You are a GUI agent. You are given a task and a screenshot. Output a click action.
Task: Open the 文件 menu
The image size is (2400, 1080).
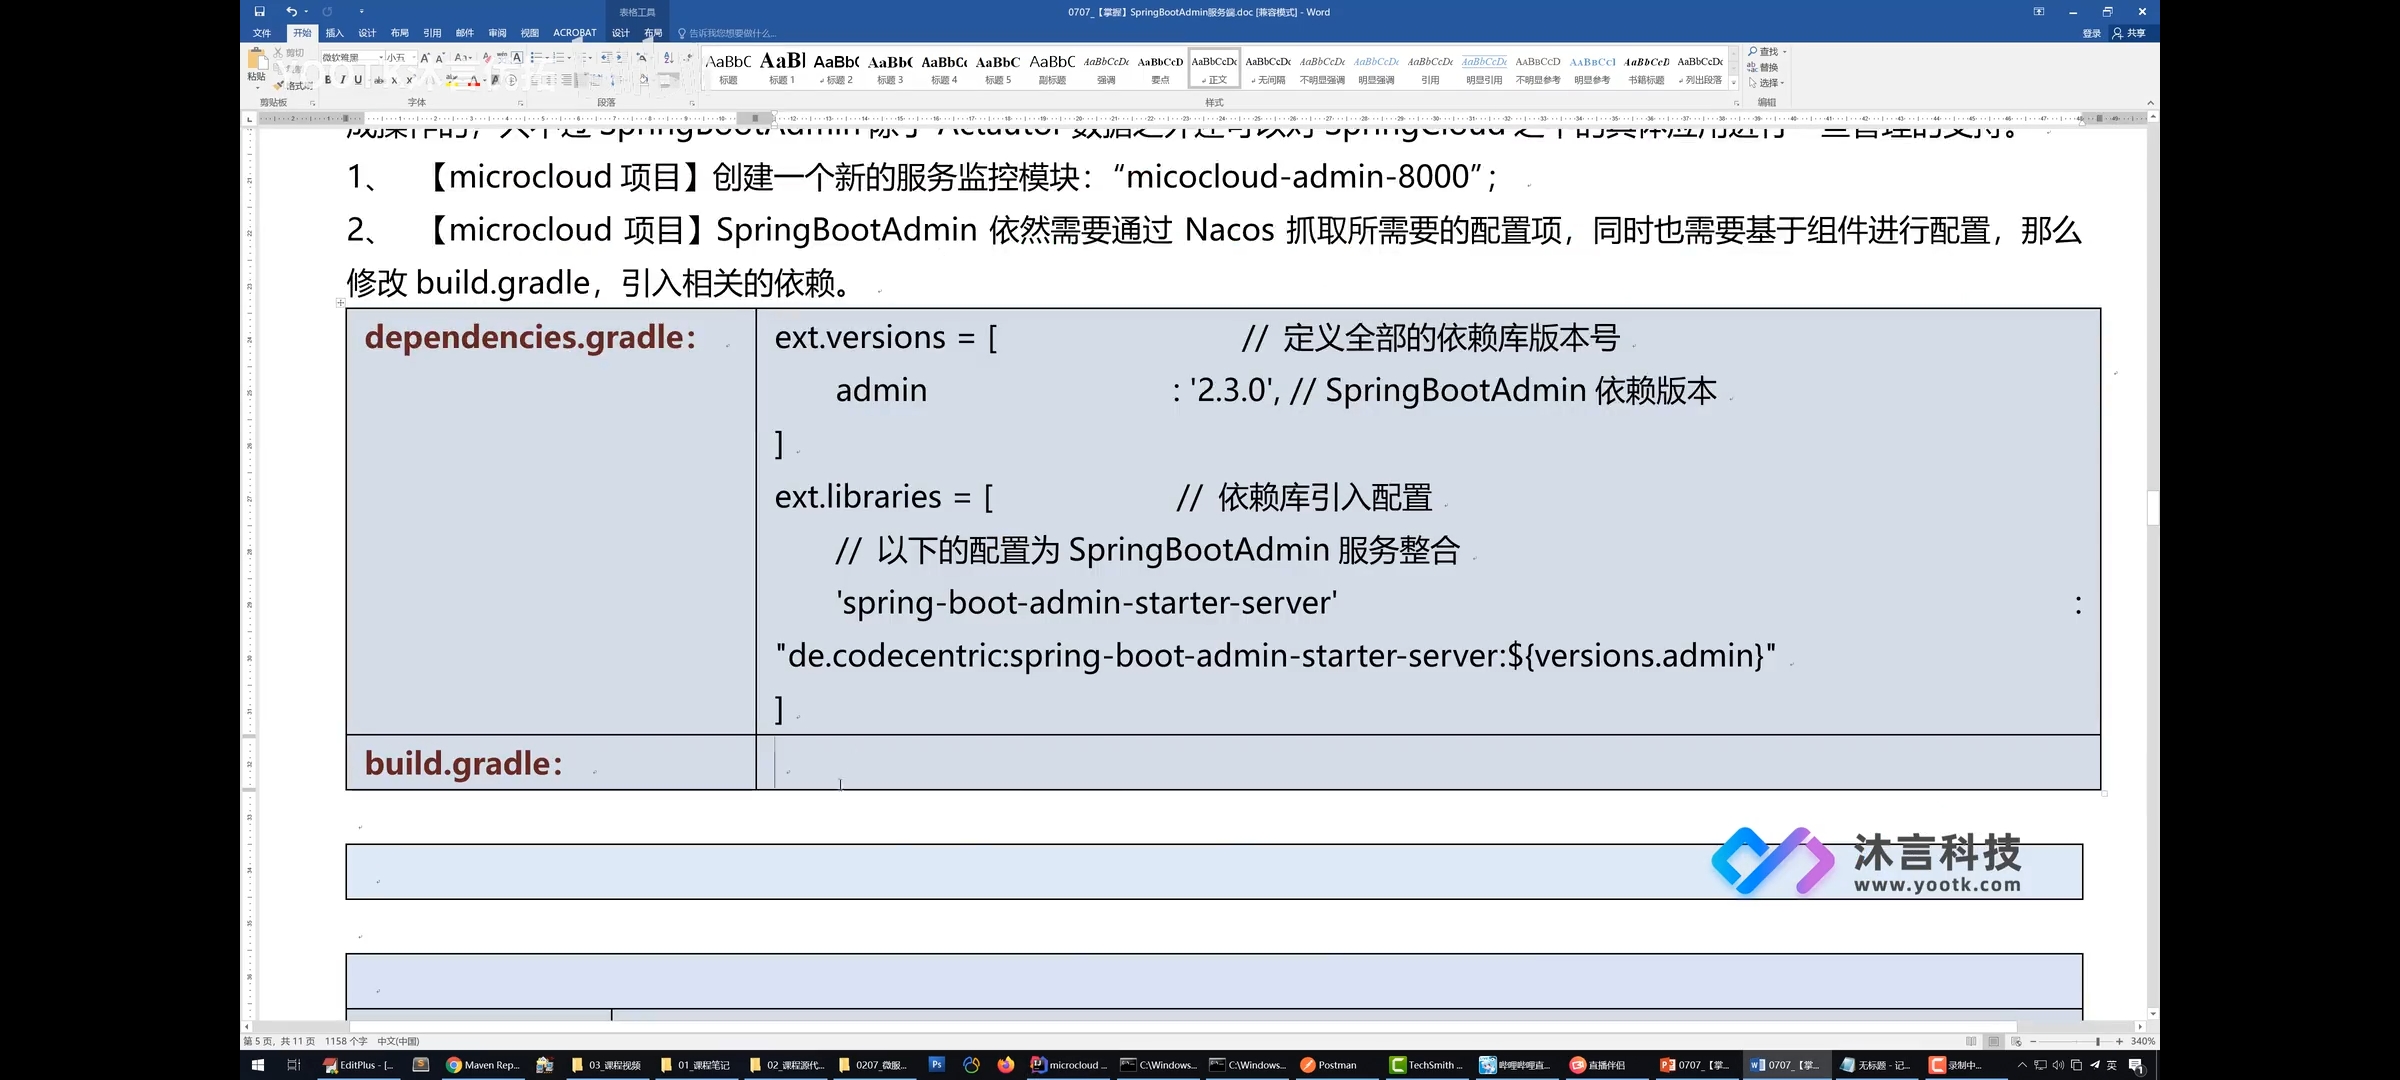pos(262,33)
